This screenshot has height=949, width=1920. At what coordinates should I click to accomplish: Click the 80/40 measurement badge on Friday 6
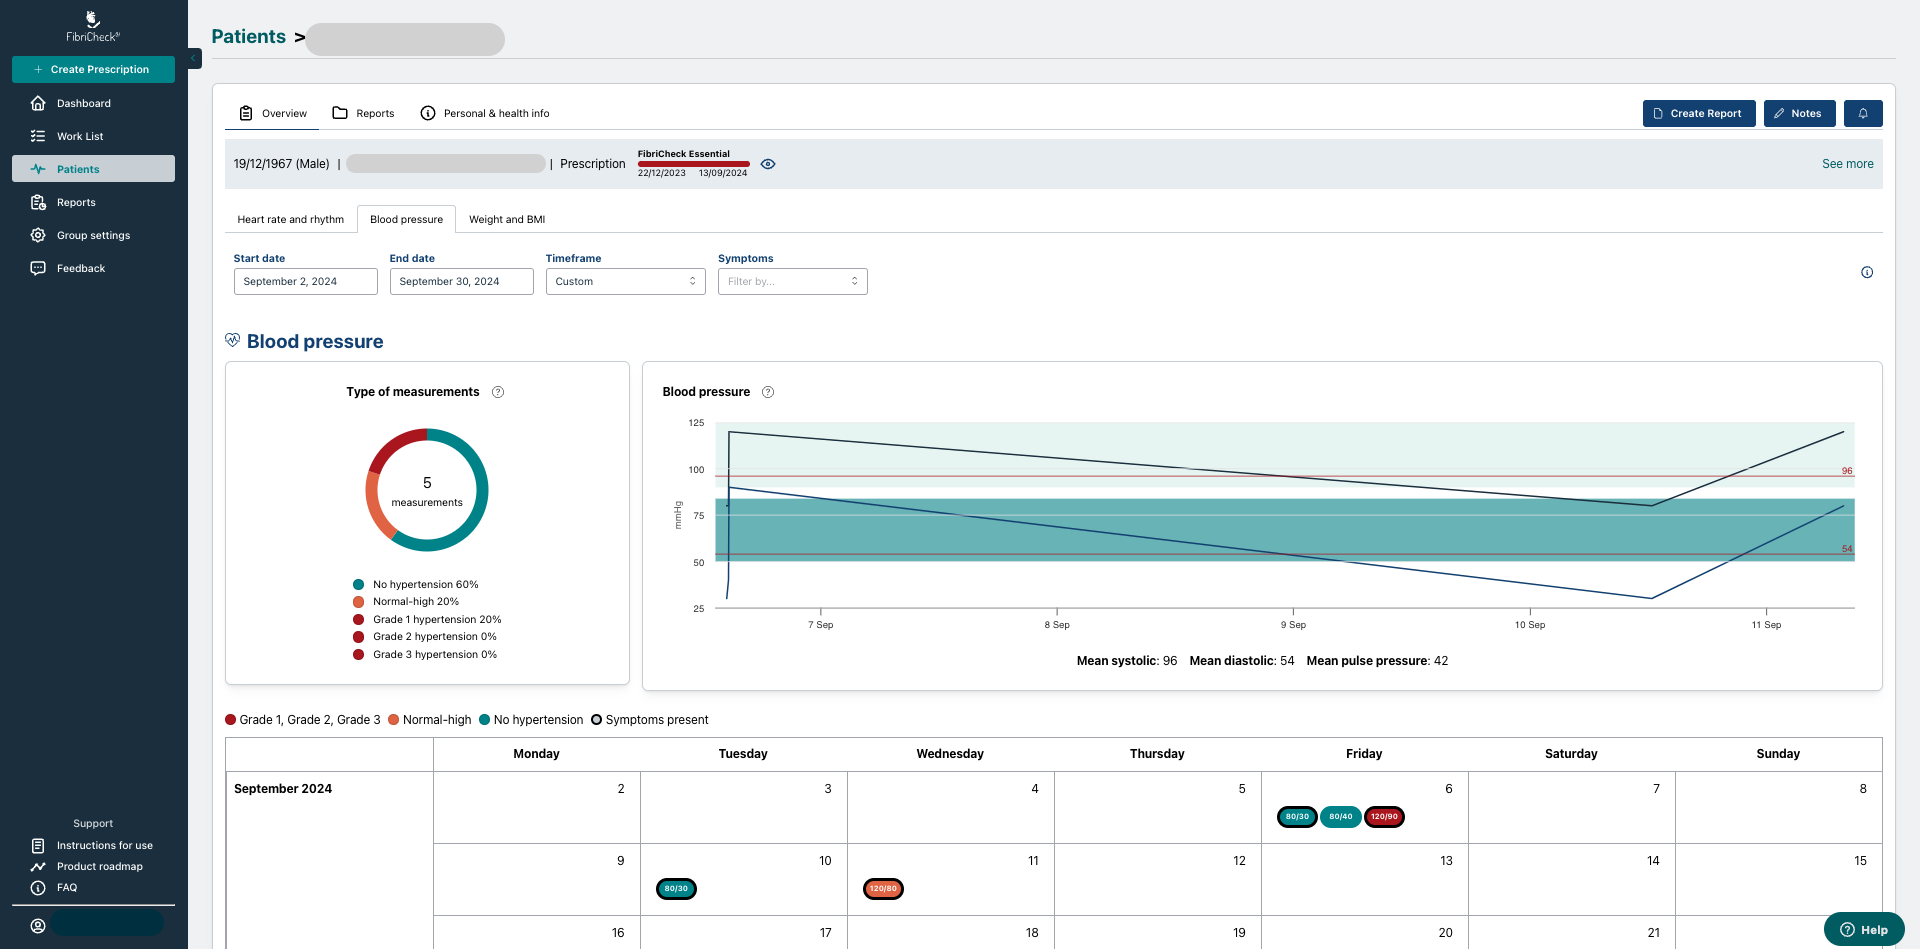pyautogui.click(x=1341, y=817)
